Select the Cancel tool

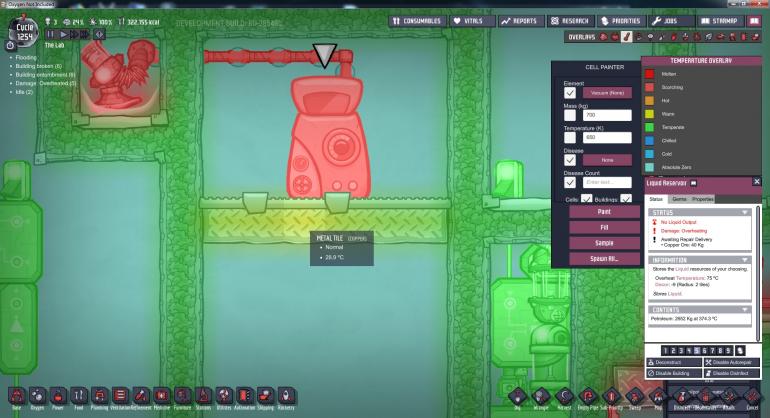pyautogui.click(x=752, y=396)
